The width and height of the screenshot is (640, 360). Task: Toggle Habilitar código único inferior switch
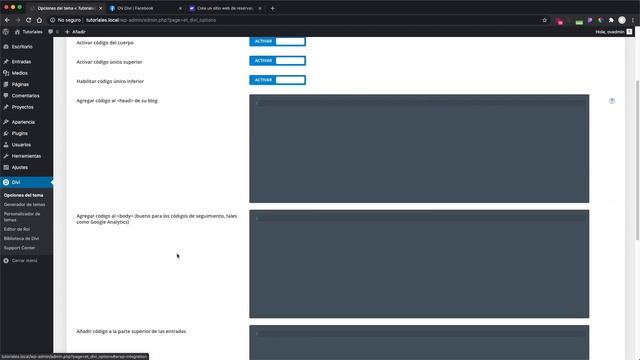pos(278,80)
